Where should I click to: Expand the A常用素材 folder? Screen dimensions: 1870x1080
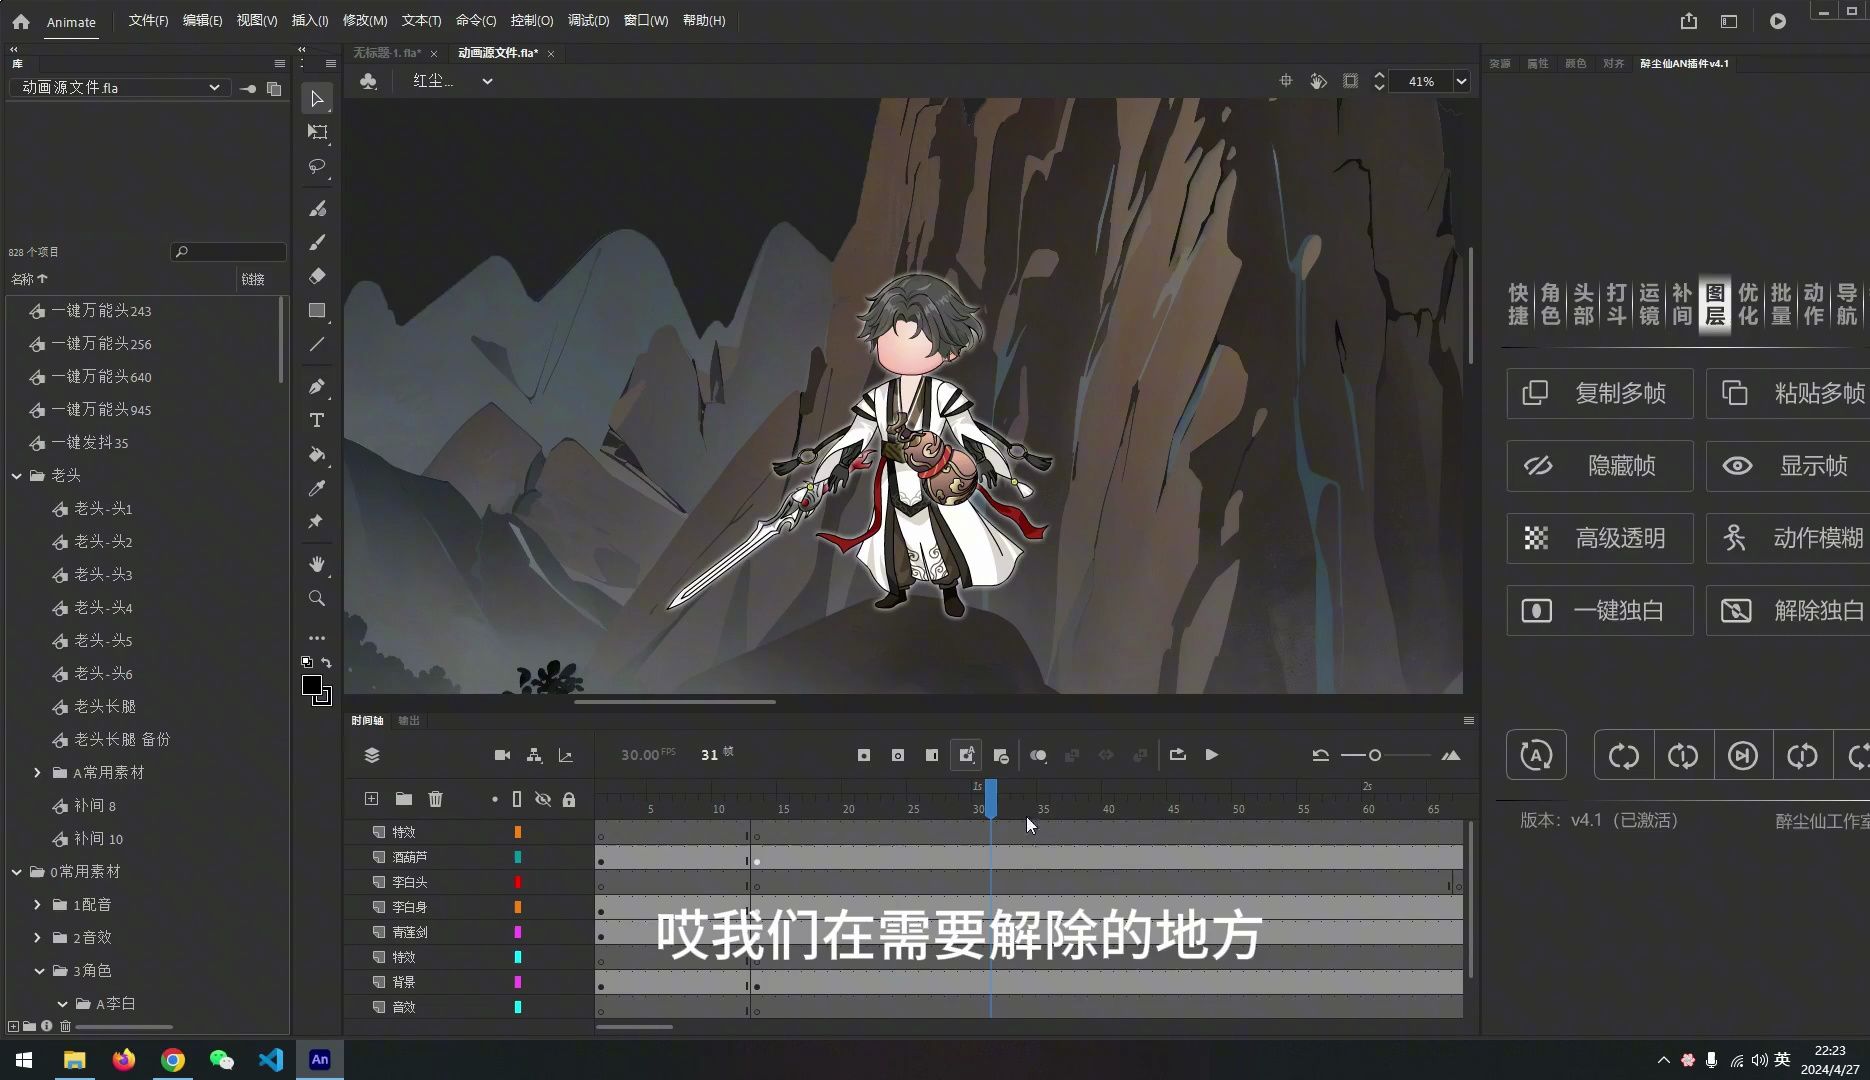tap(37, 773)
